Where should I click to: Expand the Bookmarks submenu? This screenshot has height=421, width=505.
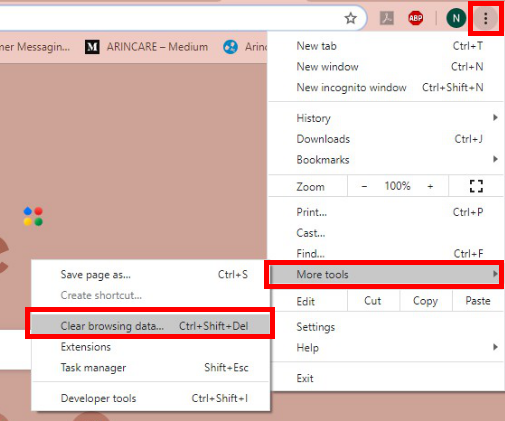[386, 160]
